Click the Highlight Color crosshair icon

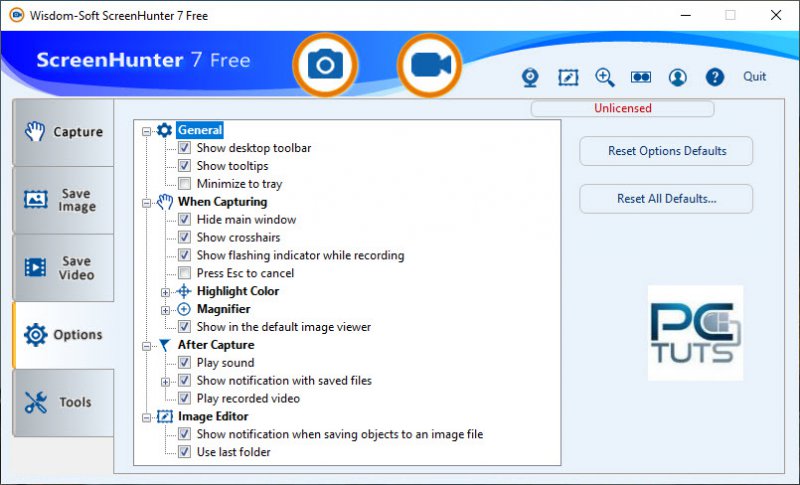point(184,291)
